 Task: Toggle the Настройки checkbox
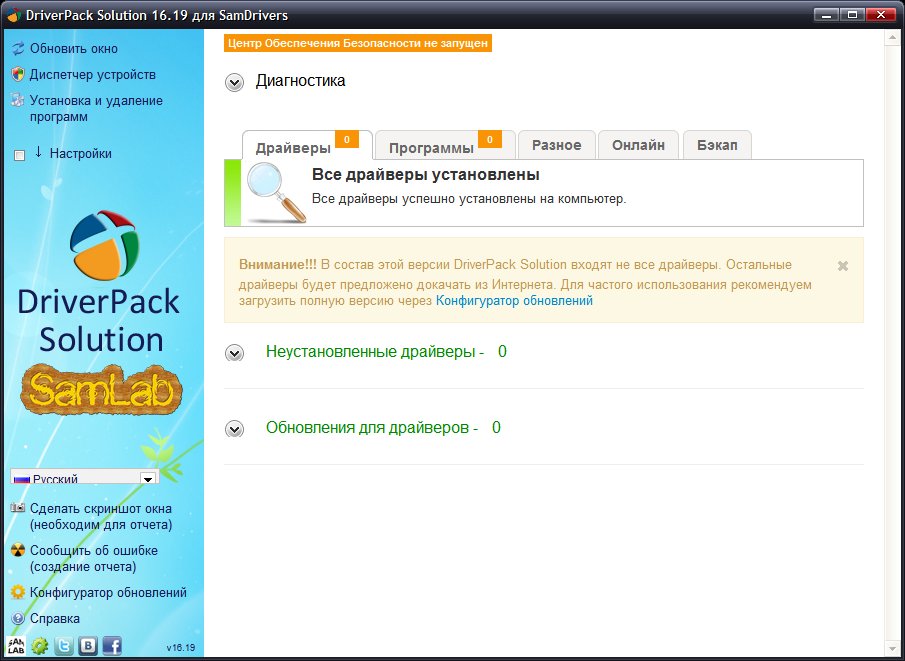click(20, 155)
